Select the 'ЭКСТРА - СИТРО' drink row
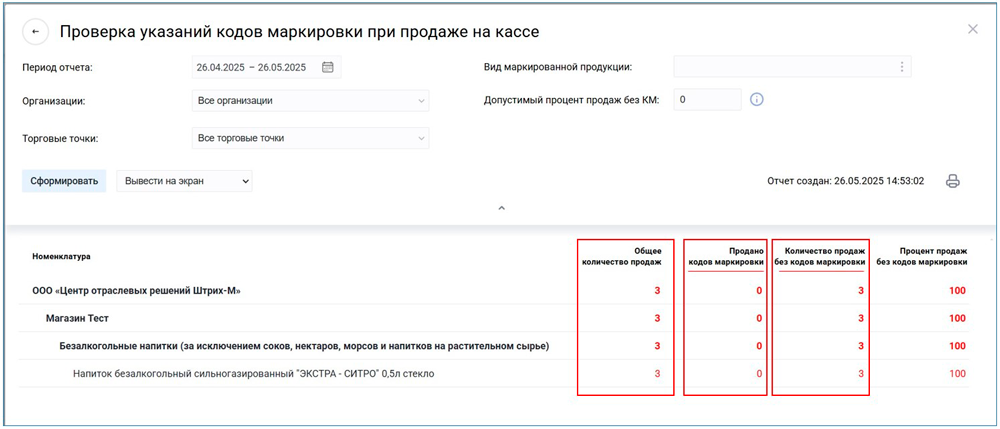The height and width of the screenshot is (429, 1000). coord(254,373)
